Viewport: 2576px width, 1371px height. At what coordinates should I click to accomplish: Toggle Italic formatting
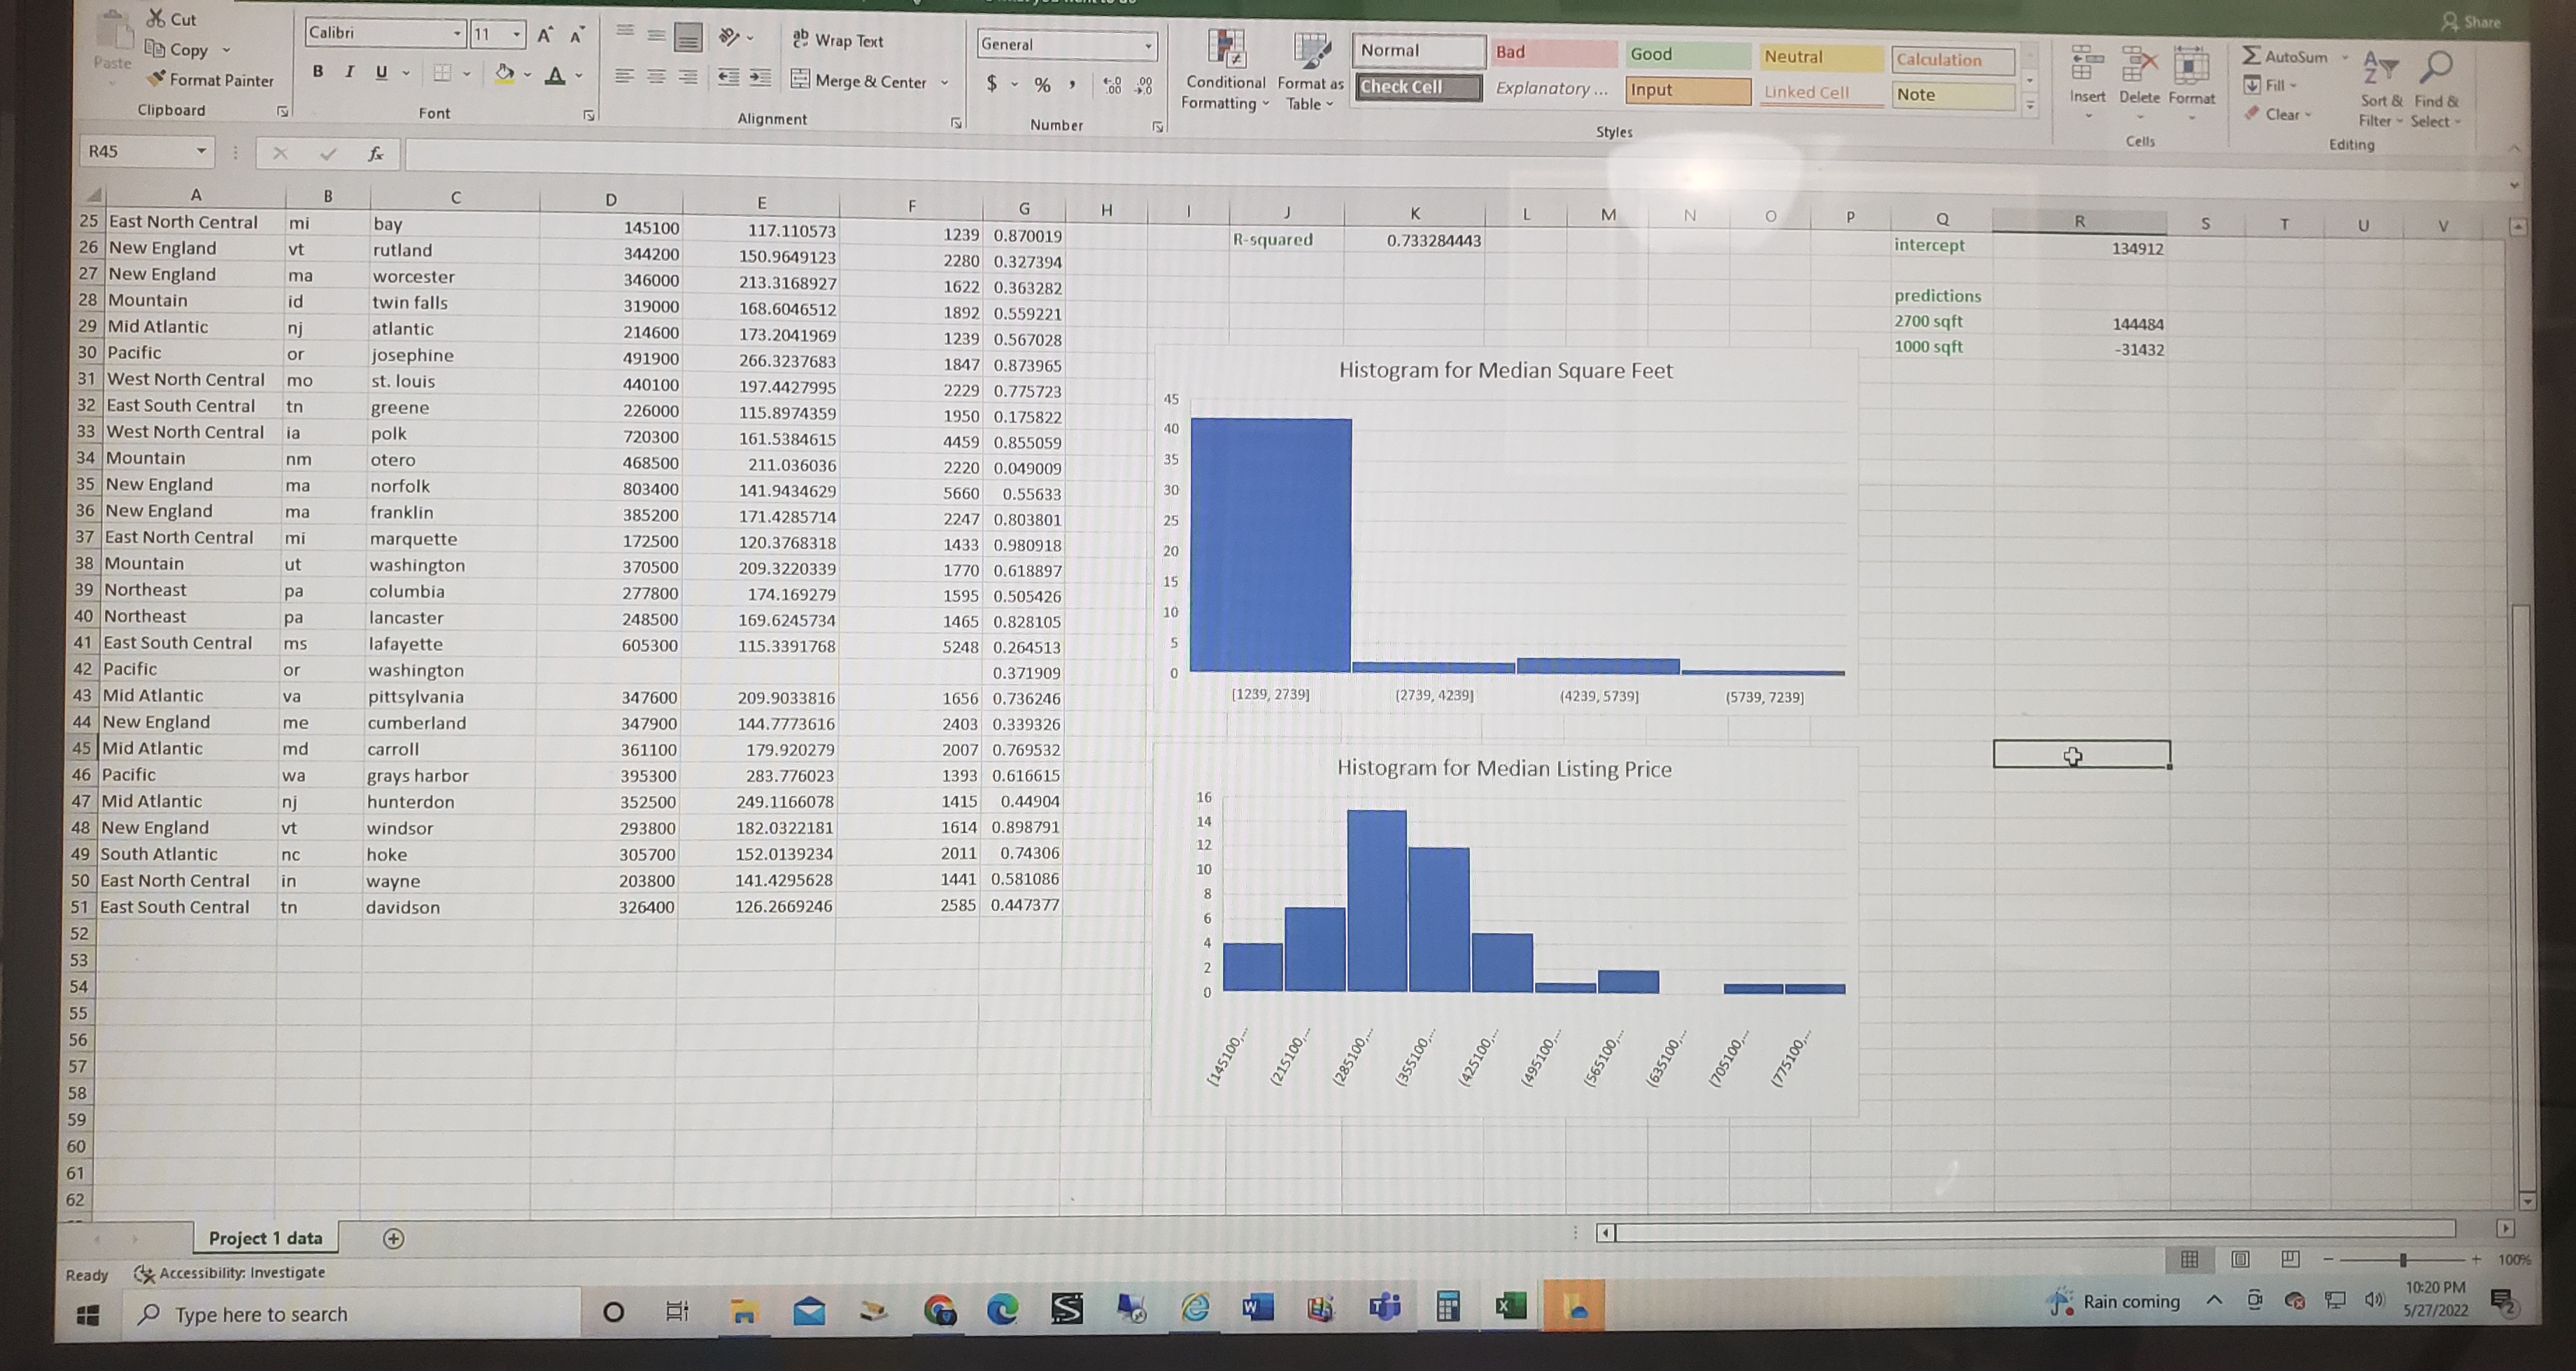[x=349, y=72]
